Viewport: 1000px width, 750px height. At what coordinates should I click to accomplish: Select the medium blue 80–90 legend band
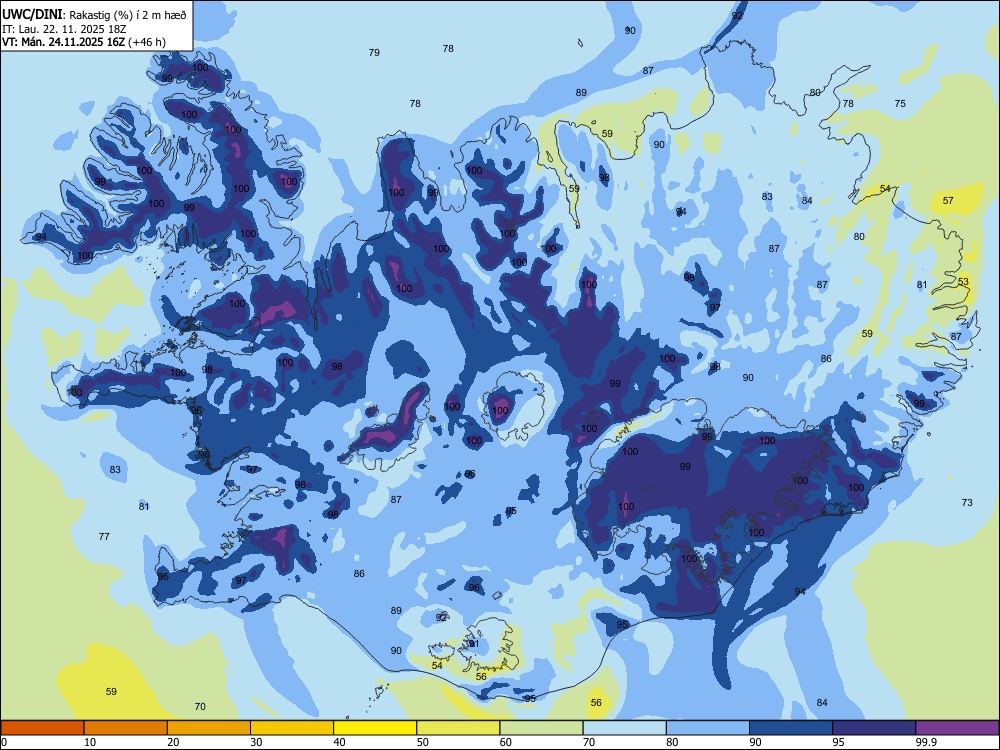708,728
